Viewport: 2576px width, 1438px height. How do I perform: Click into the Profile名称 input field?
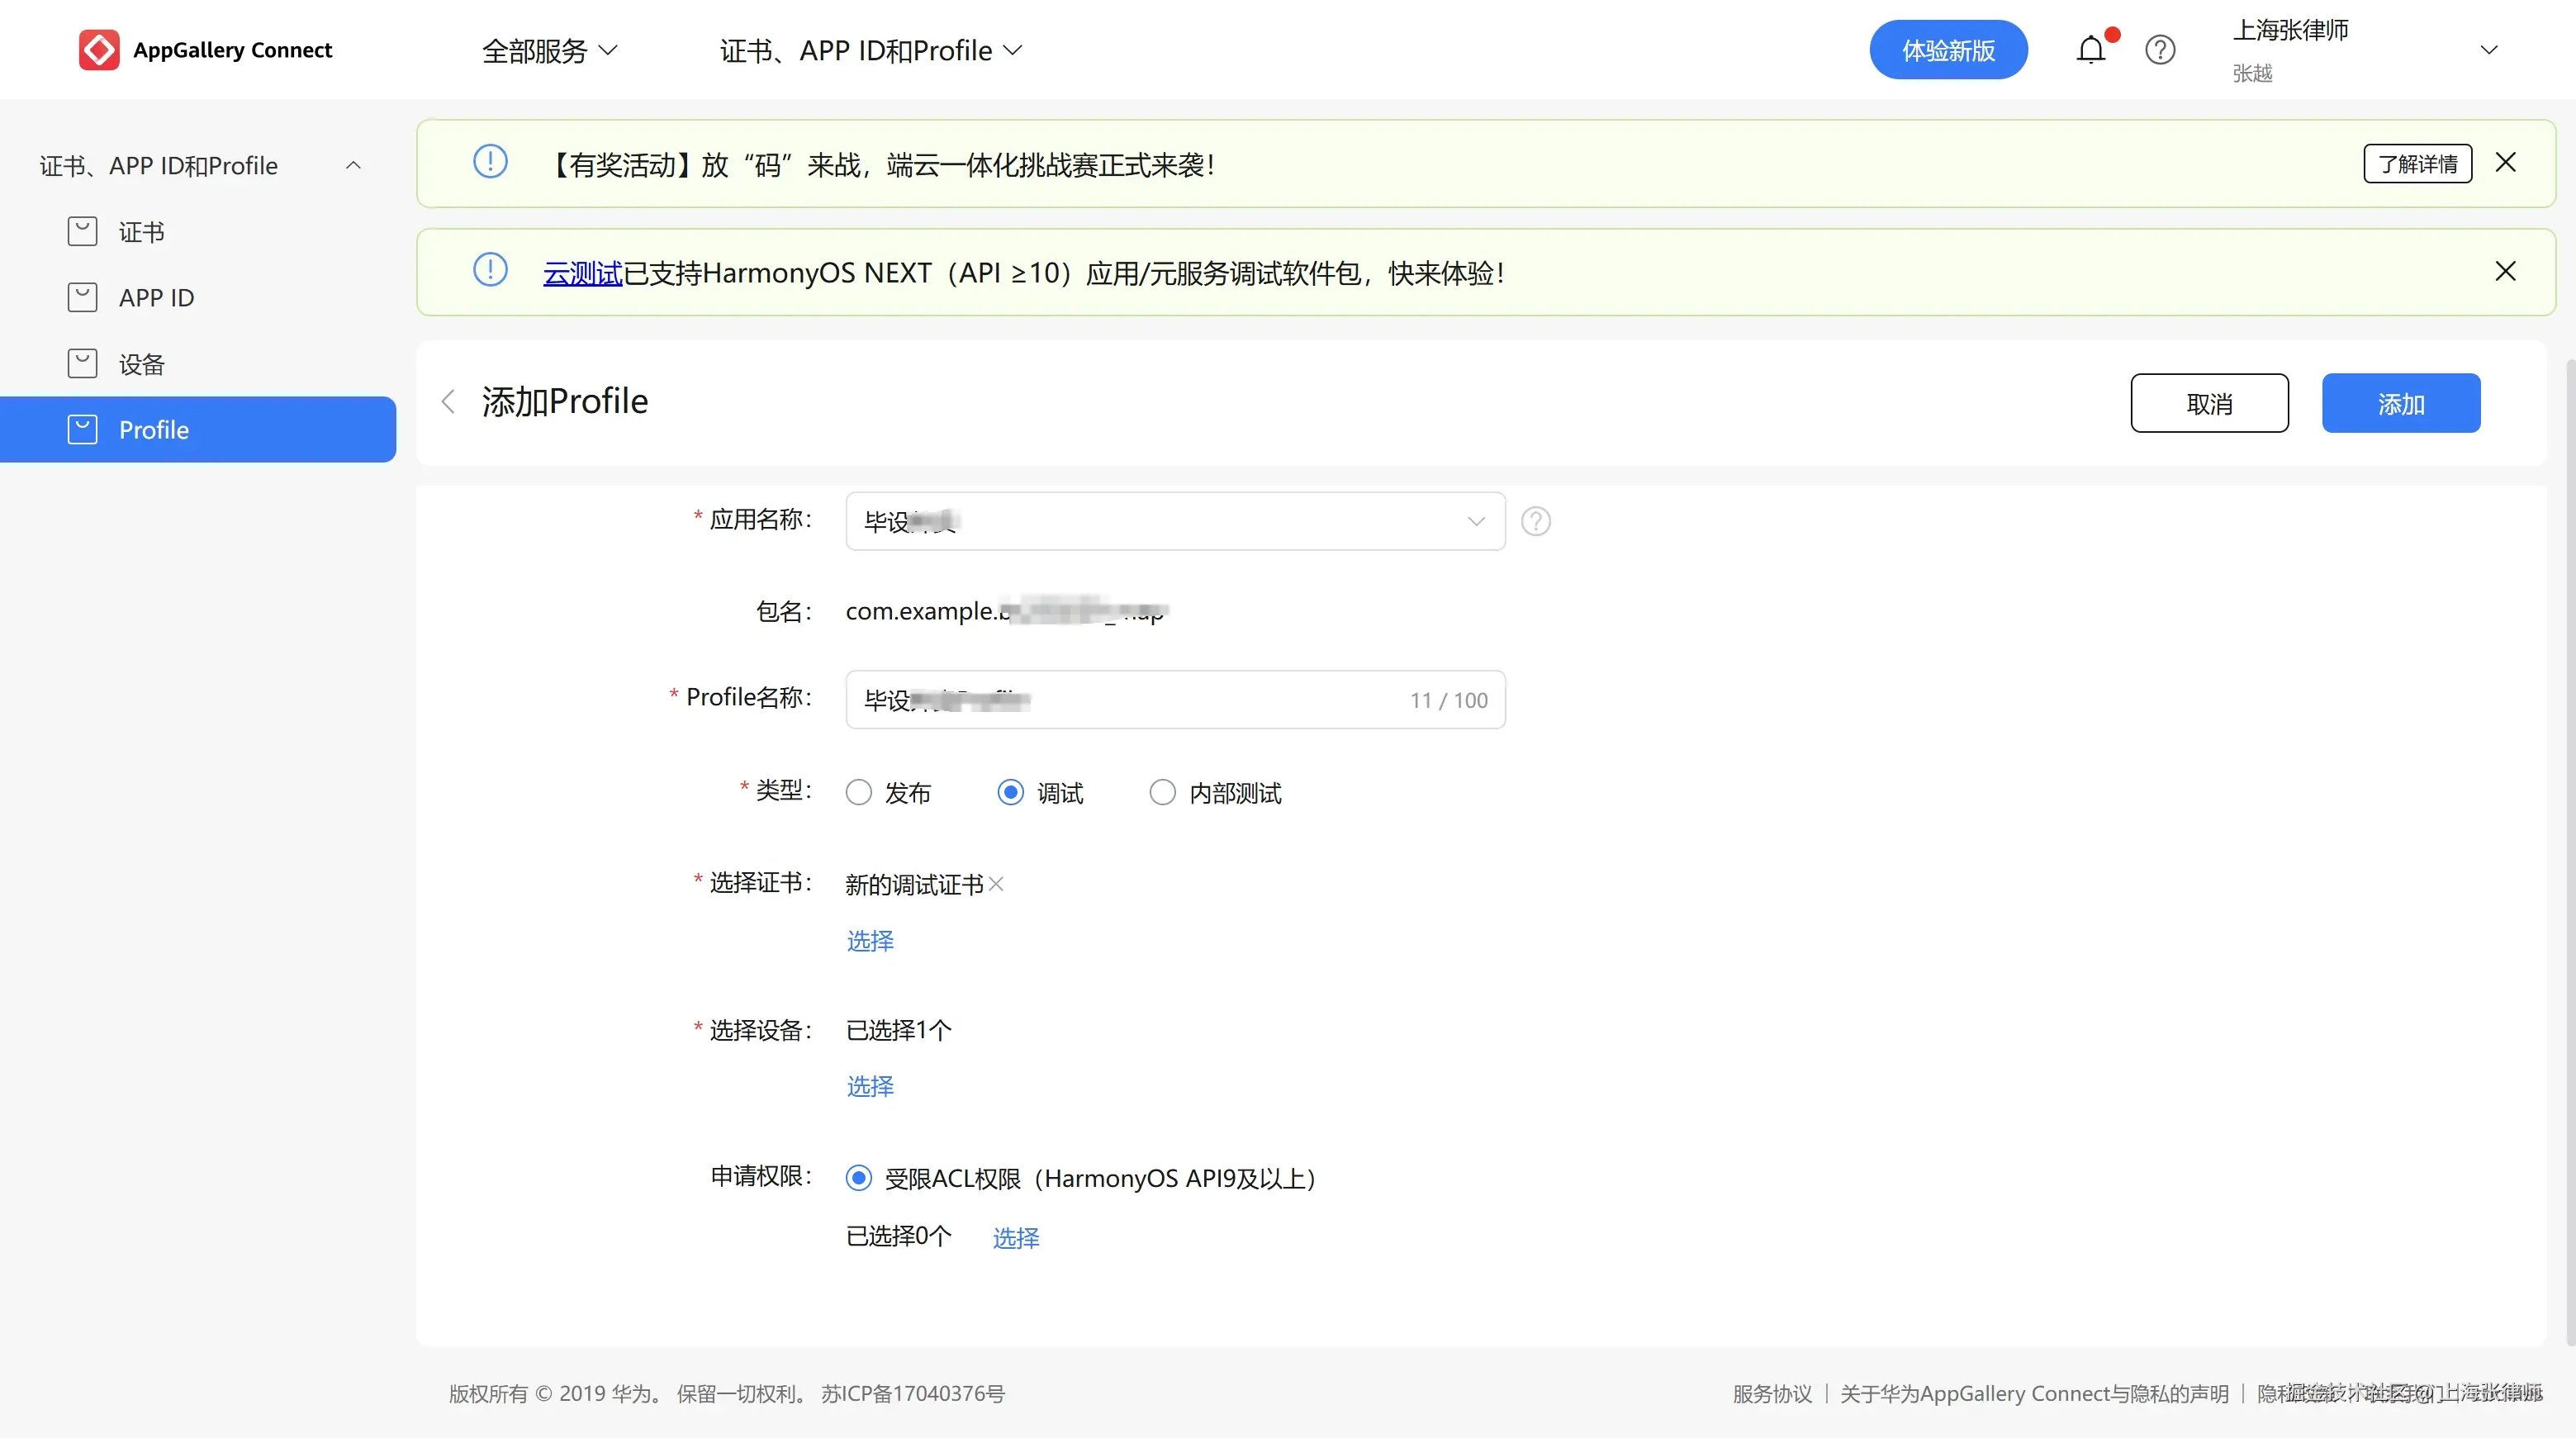1175,700
